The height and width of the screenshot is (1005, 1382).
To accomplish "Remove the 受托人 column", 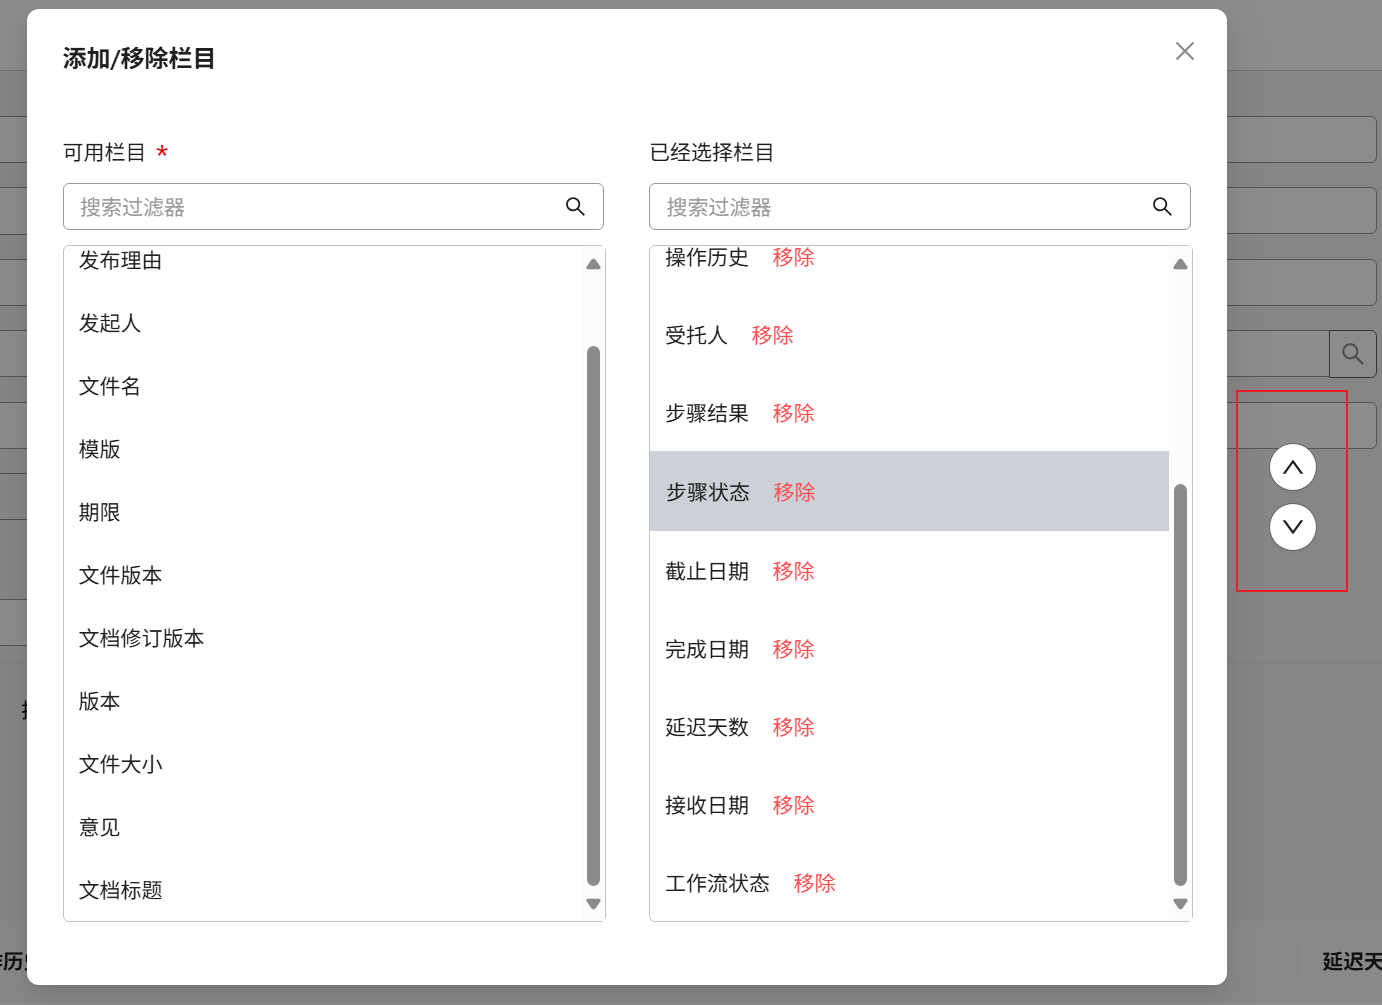I will pyautogui.click(x=772, y=336).
